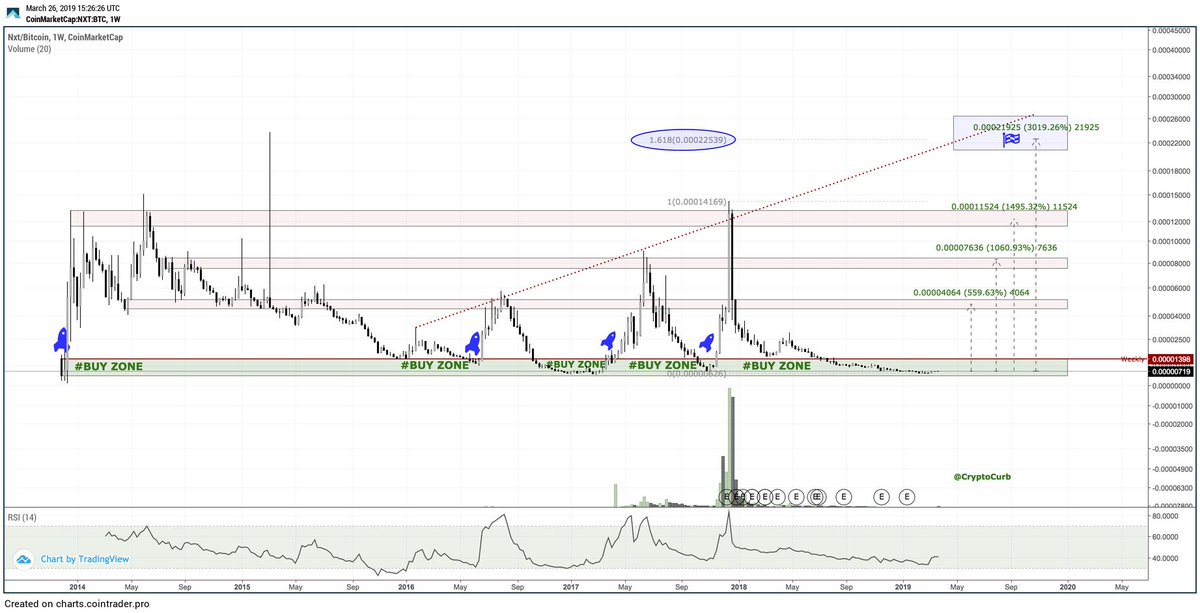Open the Chart by TradingView badge
Image resolution: width=1200 pixels, height=613 pixels.
coord(70,559)
